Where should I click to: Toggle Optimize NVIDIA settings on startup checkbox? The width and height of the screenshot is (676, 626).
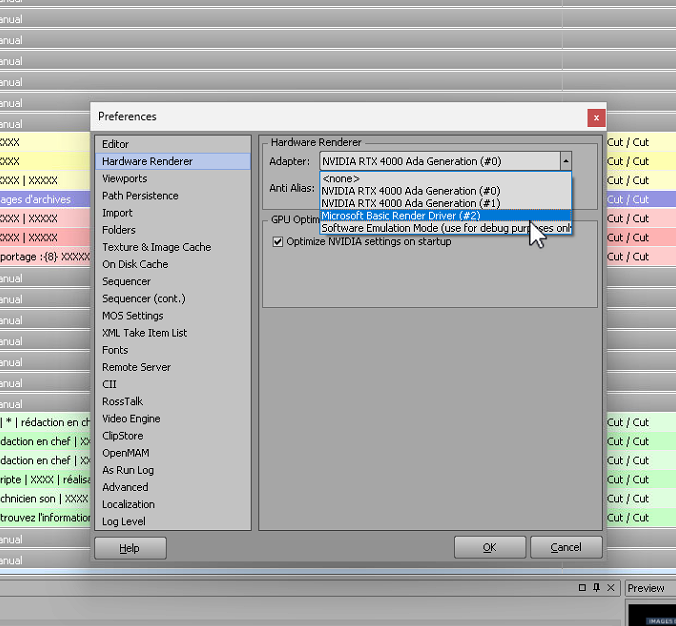tap(278, 241)
